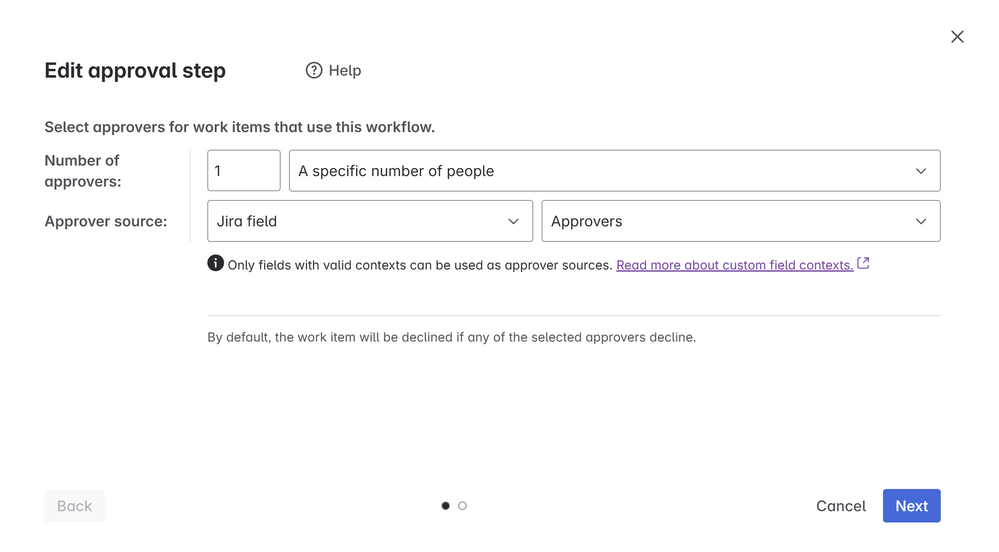The image size is (999, 552).
Task: Click the chevron of the specific number dropdown
Action: [921, 171]
